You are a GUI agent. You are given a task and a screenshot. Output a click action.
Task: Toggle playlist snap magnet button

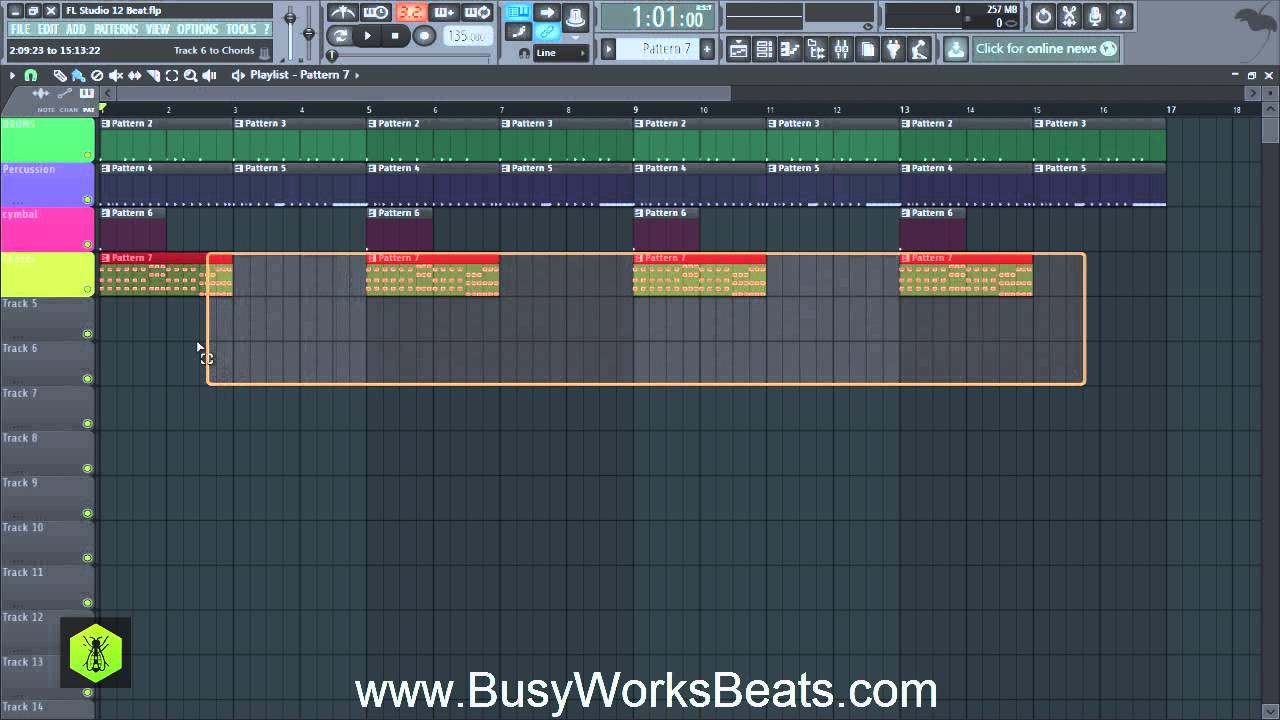coord(31,75)
